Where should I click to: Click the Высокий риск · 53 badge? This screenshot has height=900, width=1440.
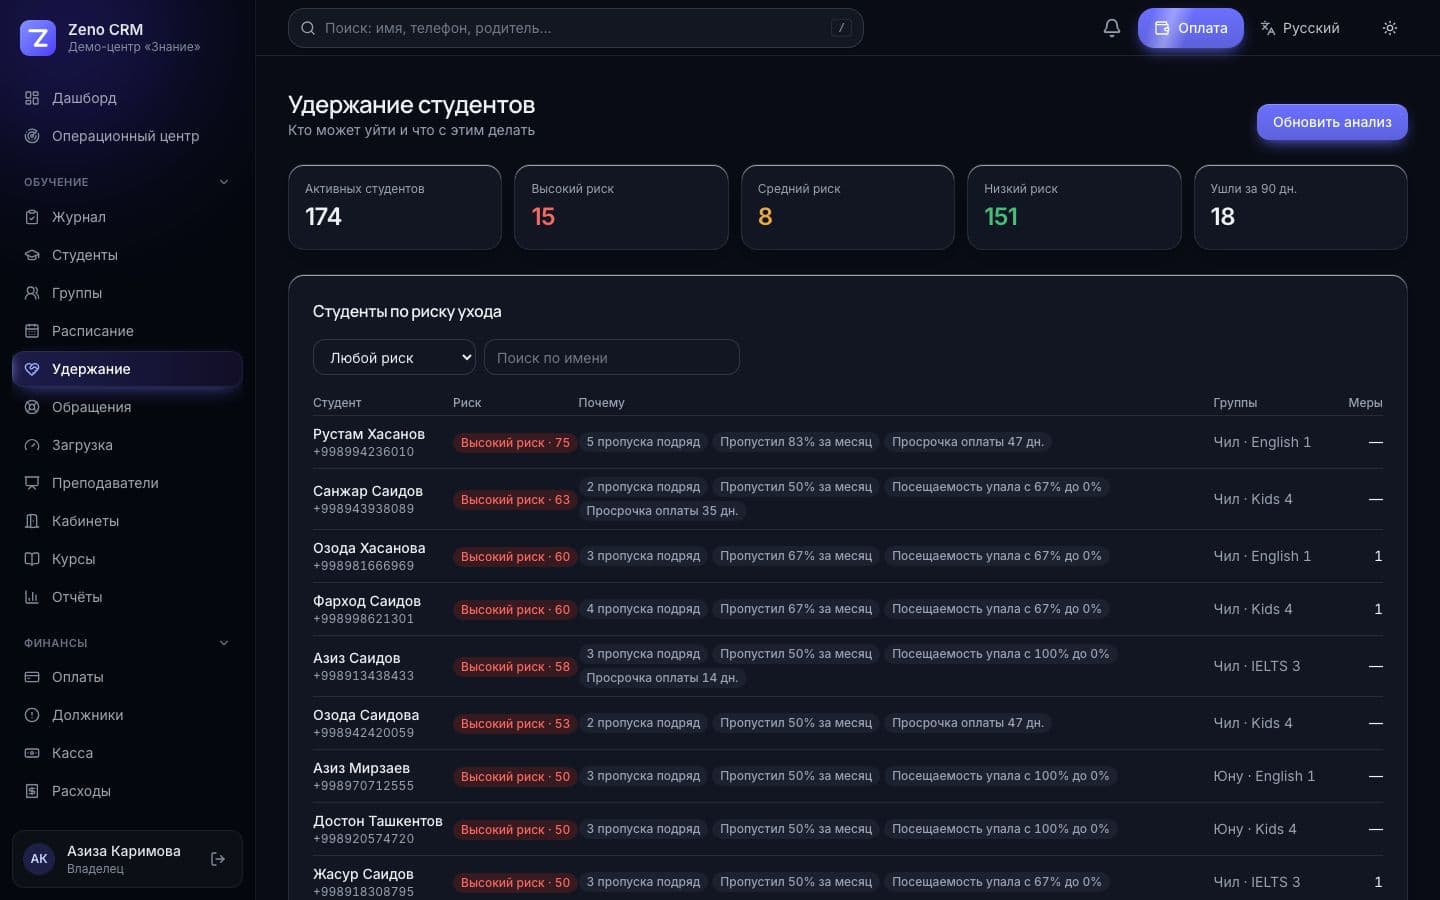tap(515, 724)
